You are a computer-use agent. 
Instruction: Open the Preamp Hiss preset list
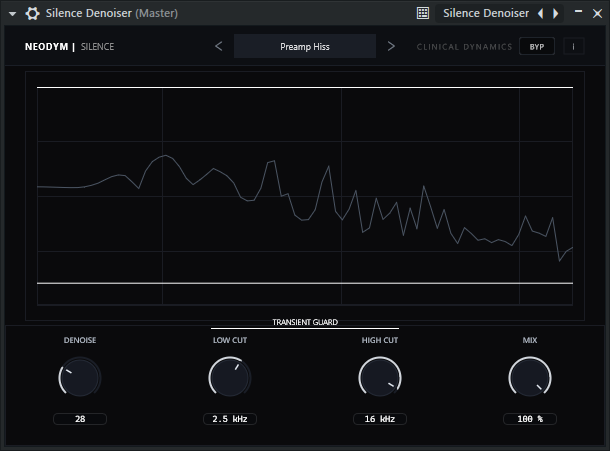305,46
